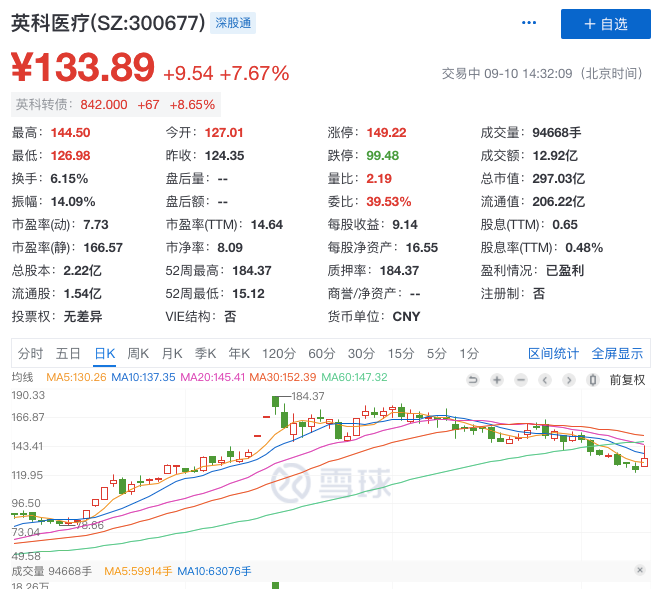Toggle candlestick style icon in chart toolbar
This screenshot has height=589, width=666.
(593, 380)
